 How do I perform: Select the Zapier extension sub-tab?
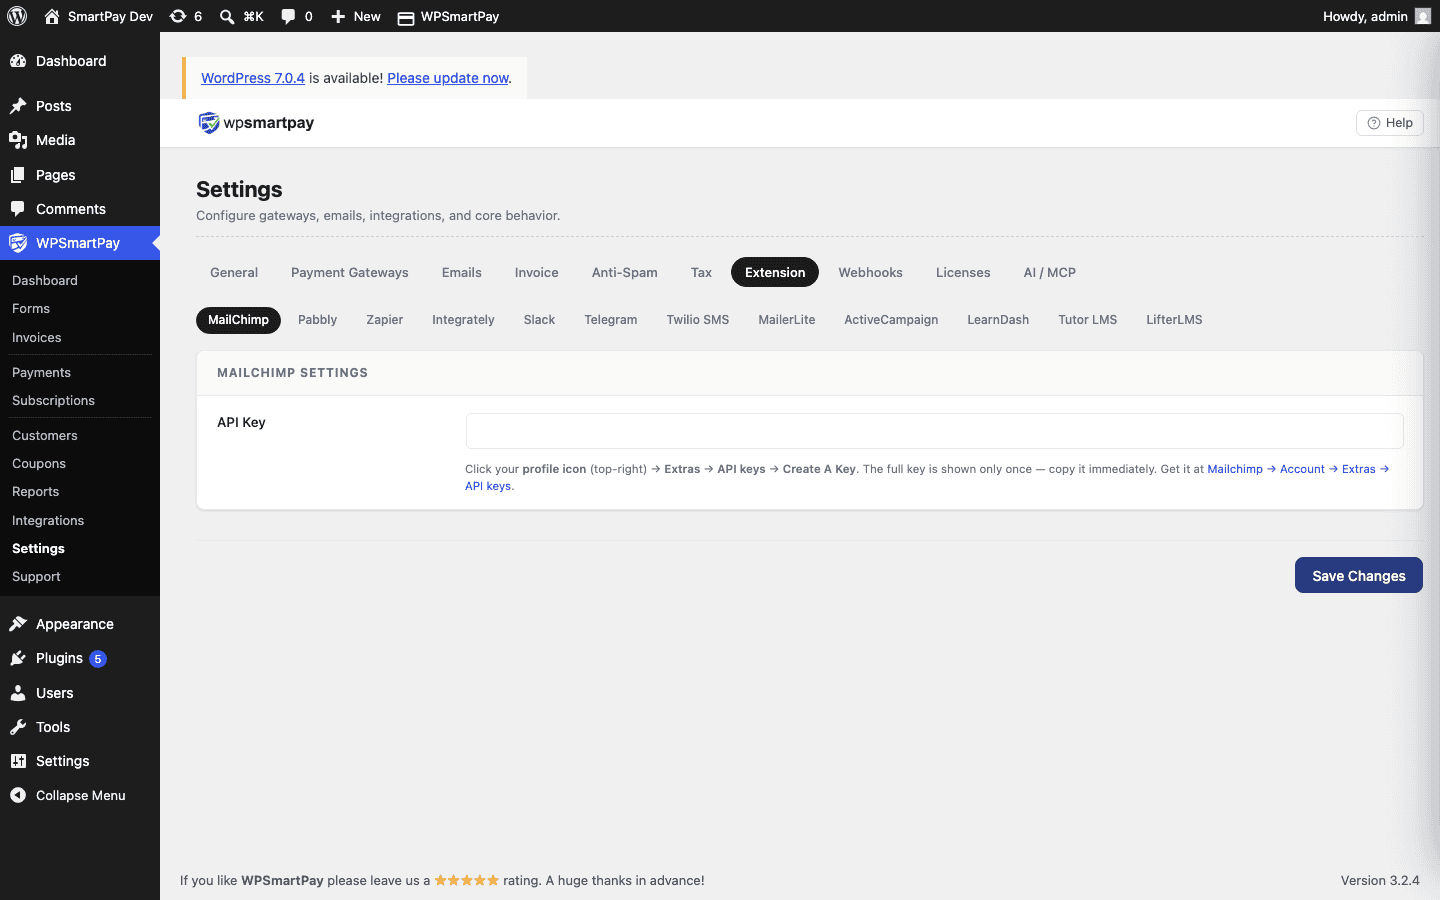[385, 320]
